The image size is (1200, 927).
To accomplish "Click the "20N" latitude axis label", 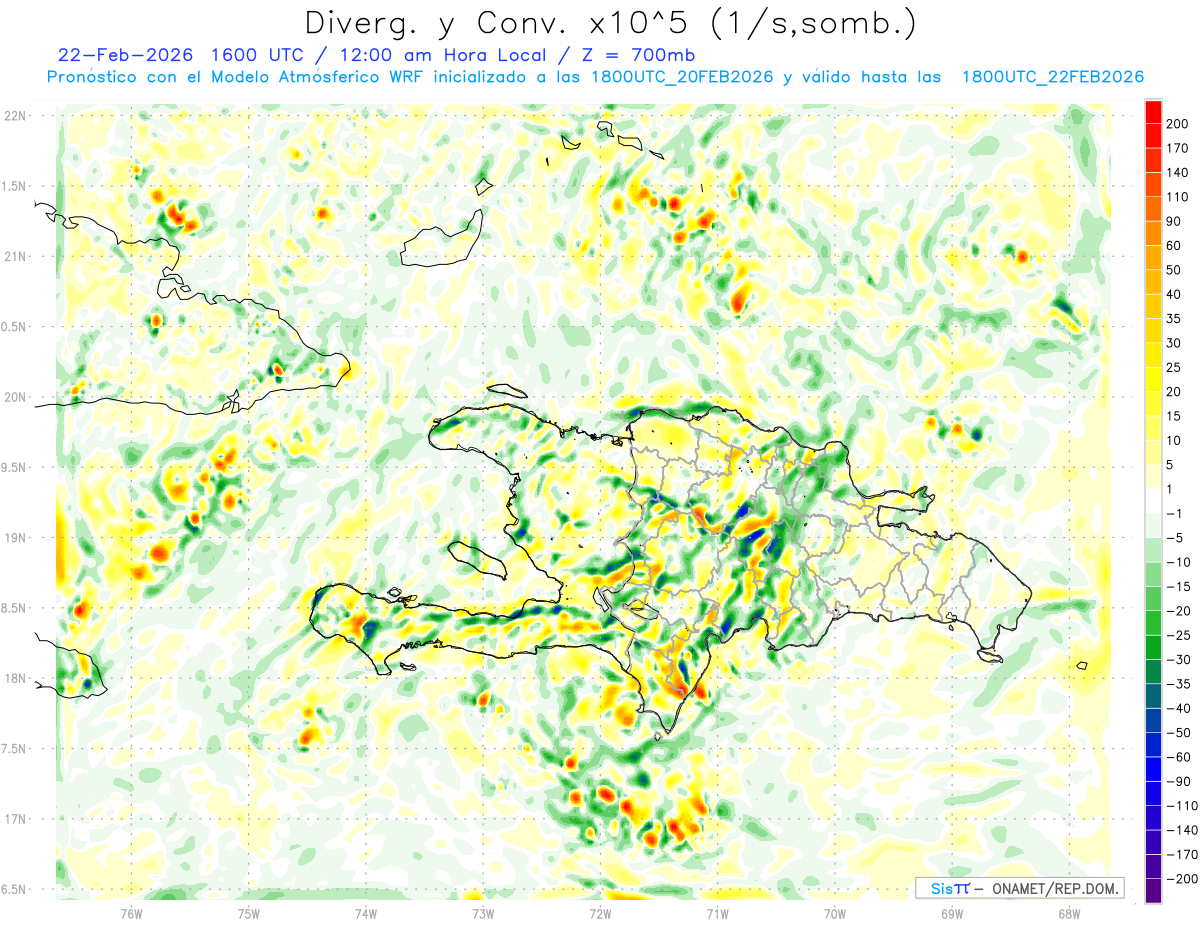I will coord(14,397).
